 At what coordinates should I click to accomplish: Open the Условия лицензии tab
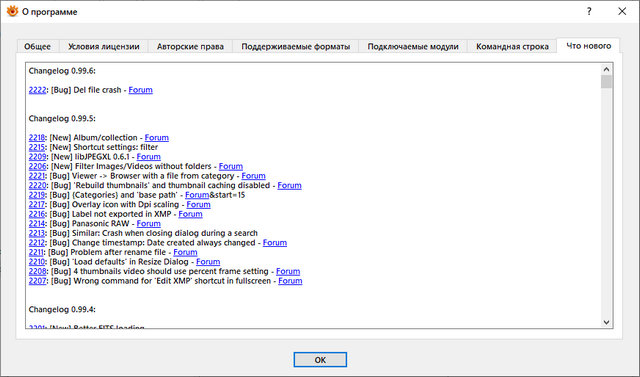coord(104,46)
